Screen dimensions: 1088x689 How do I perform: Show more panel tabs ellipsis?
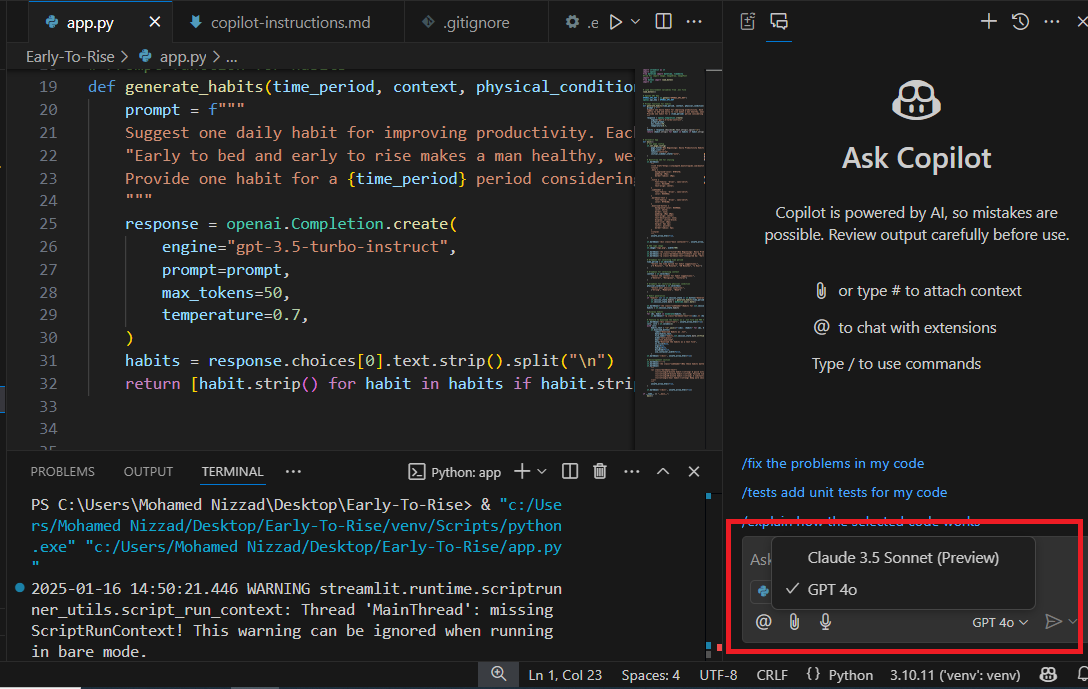pos(294,472)
